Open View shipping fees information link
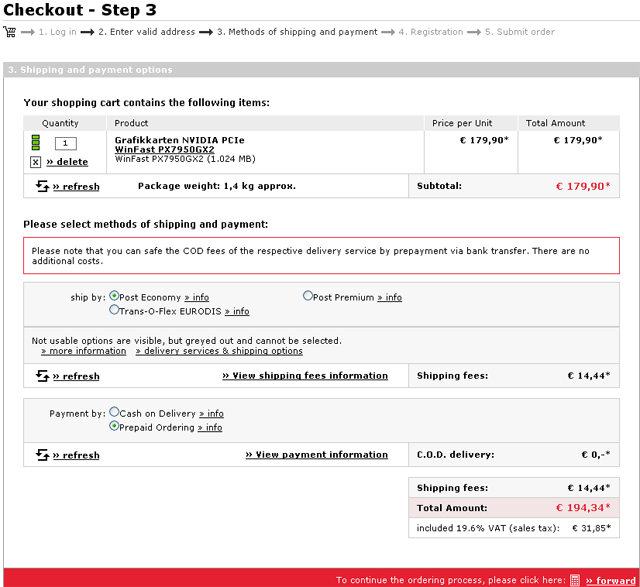Image resolution: width=640 pixels, height=587 pixels. click(305, 376)
